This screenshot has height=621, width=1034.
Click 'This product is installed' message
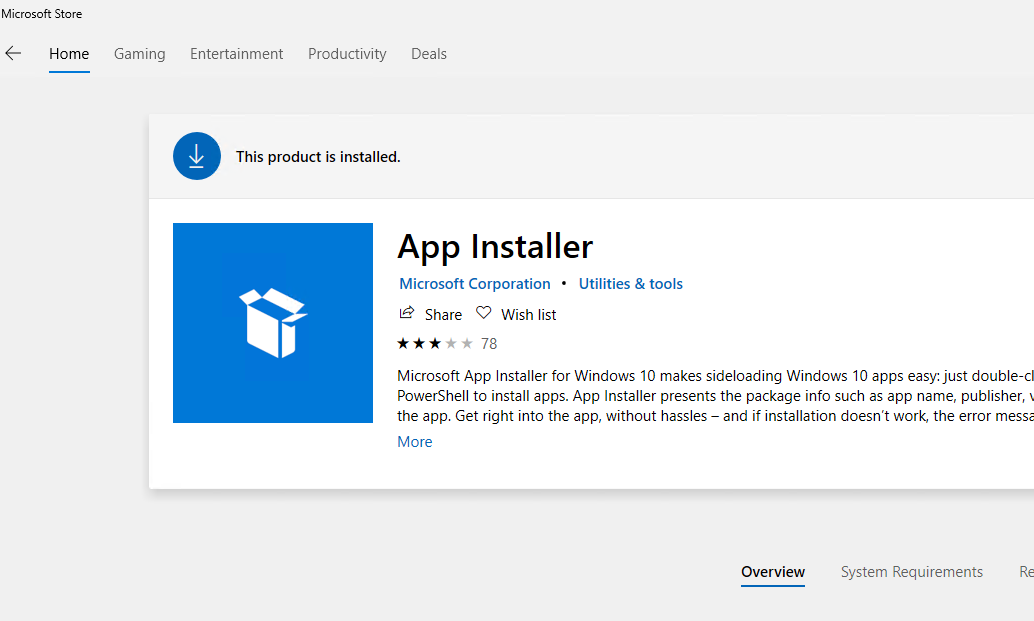click(x=318, y=157)
